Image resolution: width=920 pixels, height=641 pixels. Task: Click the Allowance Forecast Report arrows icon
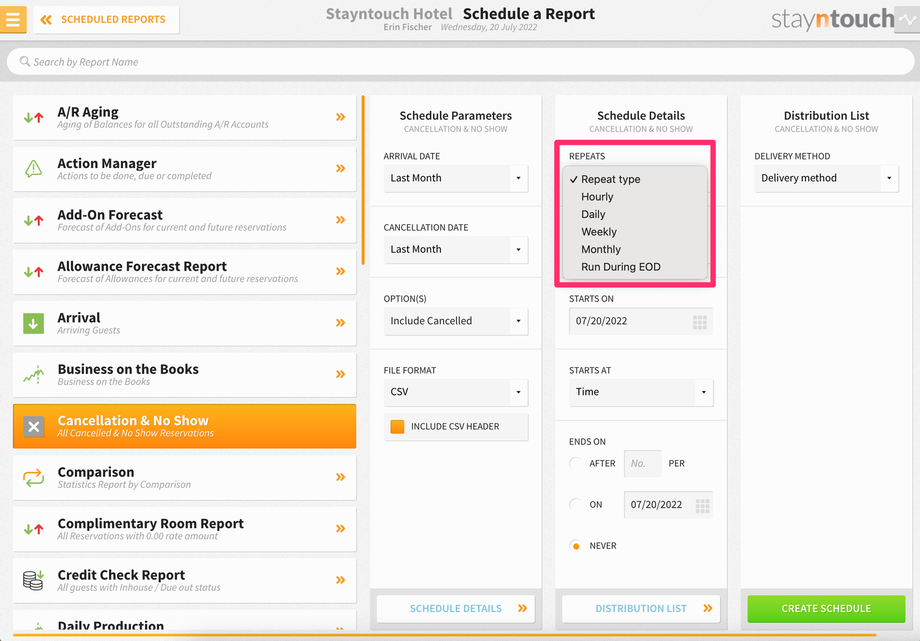coord(33,272)
